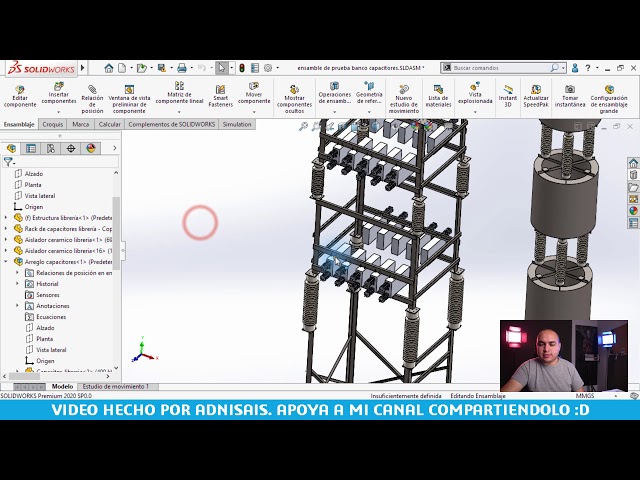
Task: Expand Relaciones de posición node
Action: pos(17,273)
